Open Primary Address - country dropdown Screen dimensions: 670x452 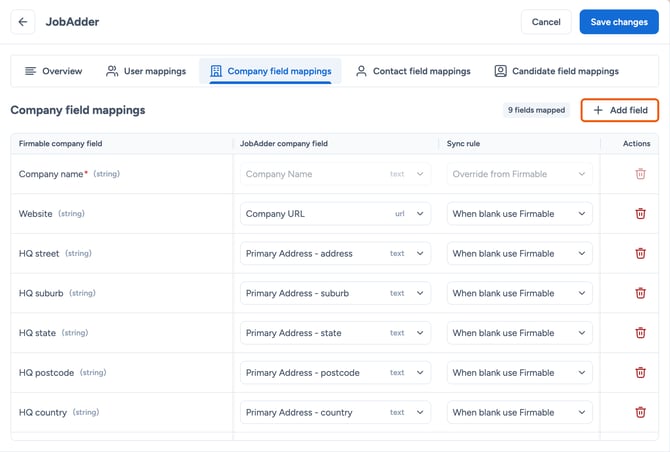coord(335,412)
